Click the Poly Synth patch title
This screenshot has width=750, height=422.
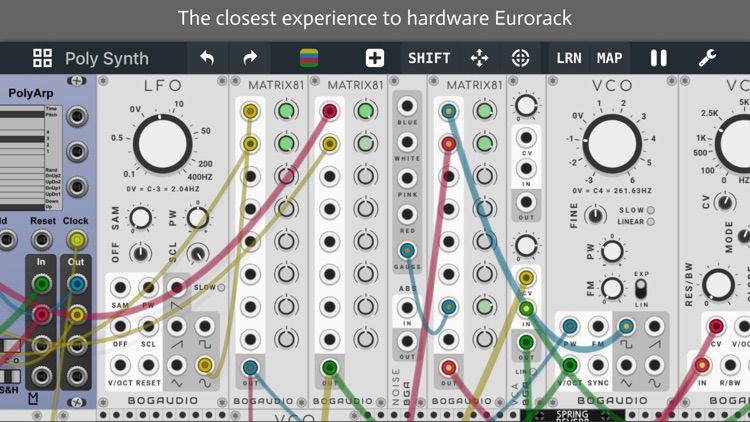(x=107, y=58)
